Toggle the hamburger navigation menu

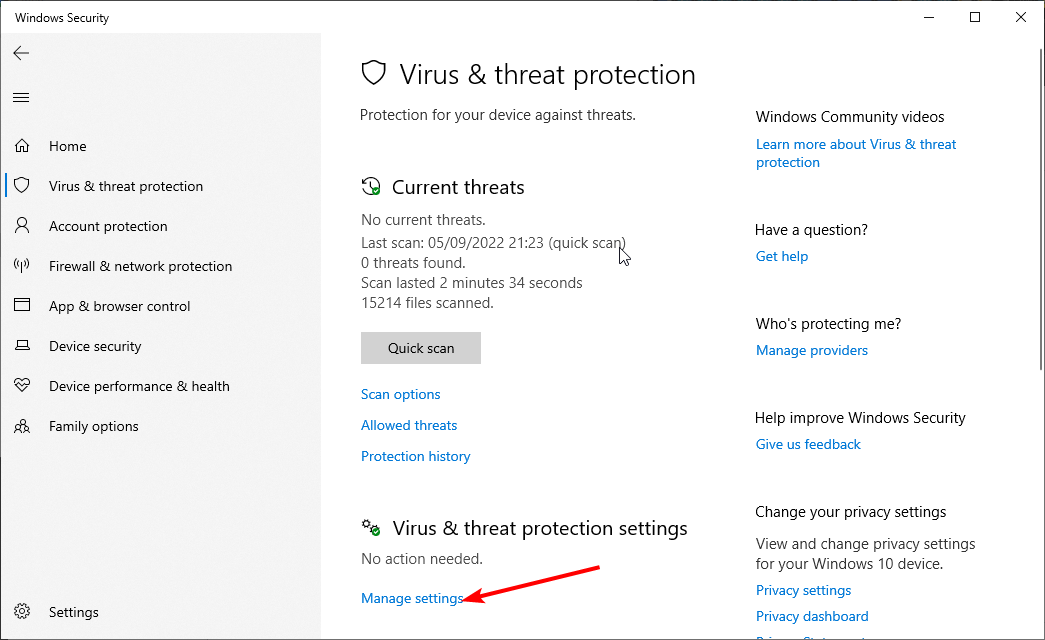(x=21, y=97)
